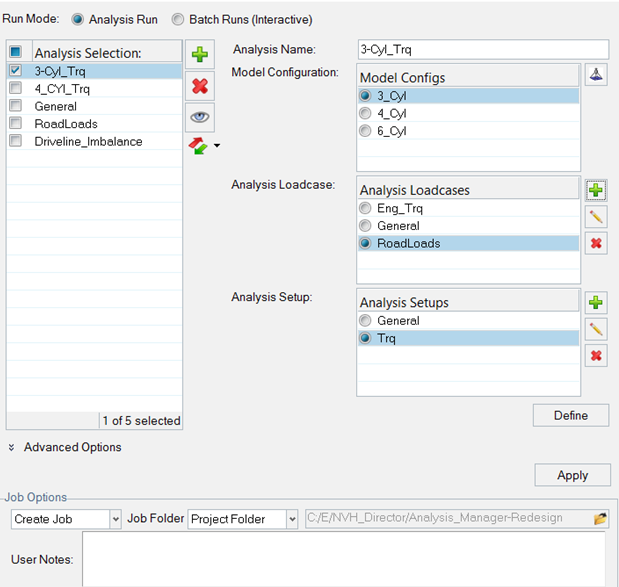
Task: Expand the Advanced Options section
Action: click(12, 448)
